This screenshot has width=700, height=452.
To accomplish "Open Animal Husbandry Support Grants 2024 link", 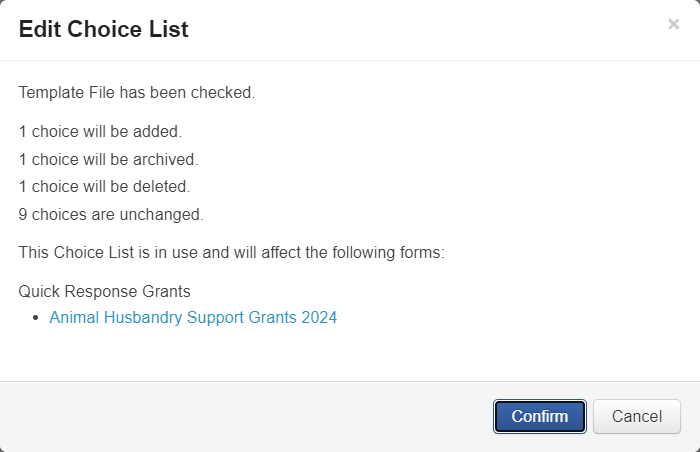I will click(x=193, y=318).
